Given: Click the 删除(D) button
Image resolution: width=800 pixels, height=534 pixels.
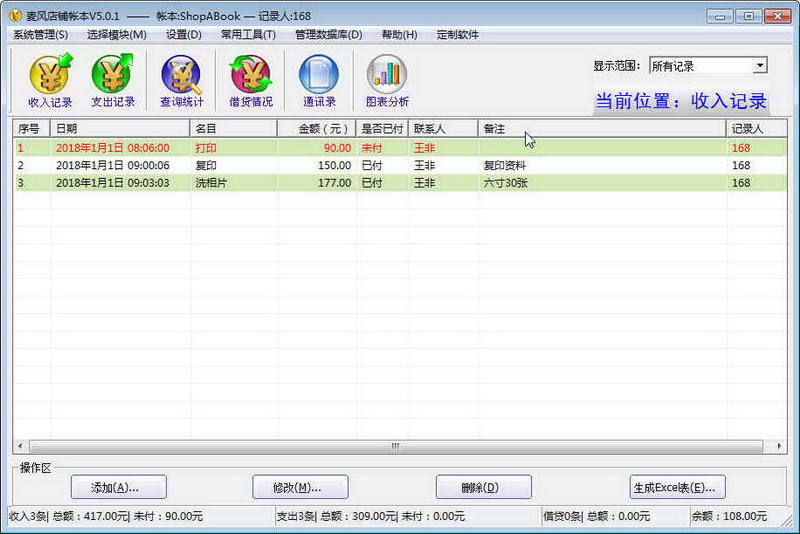Looking at the screenshot, I should tap(484, 487).
